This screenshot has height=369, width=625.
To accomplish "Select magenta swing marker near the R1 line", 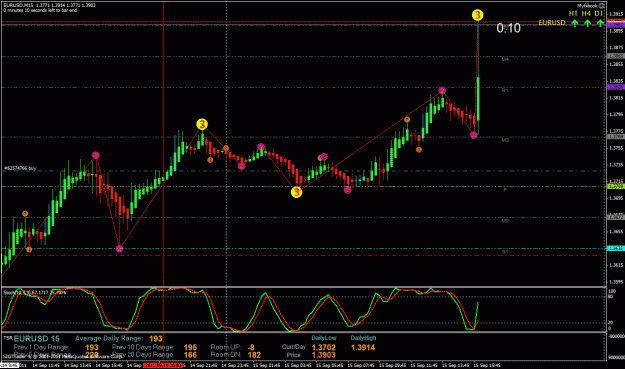I will point(442,91).
